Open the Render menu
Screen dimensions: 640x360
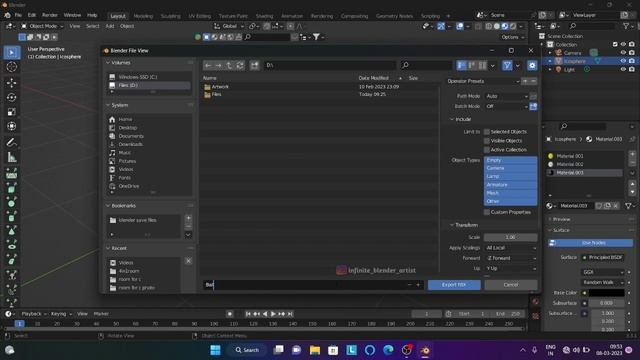[x=50, y=15]
